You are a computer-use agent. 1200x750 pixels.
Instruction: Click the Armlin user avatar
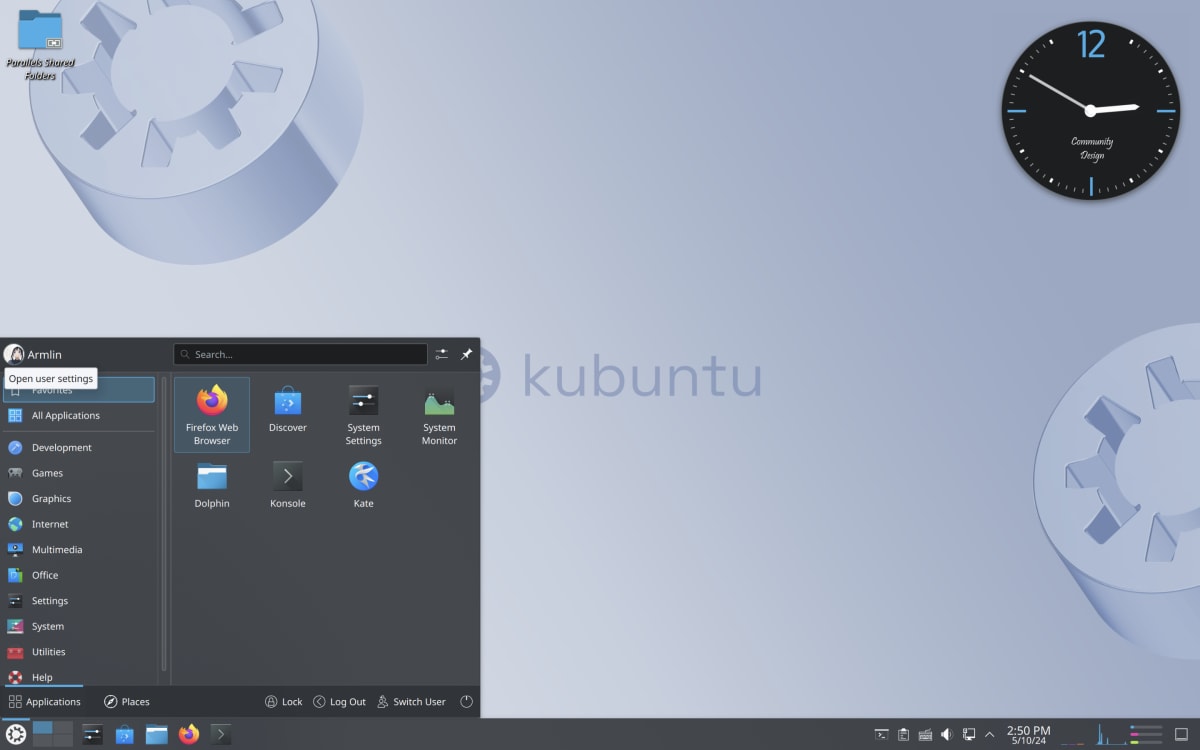click(14, 354)
